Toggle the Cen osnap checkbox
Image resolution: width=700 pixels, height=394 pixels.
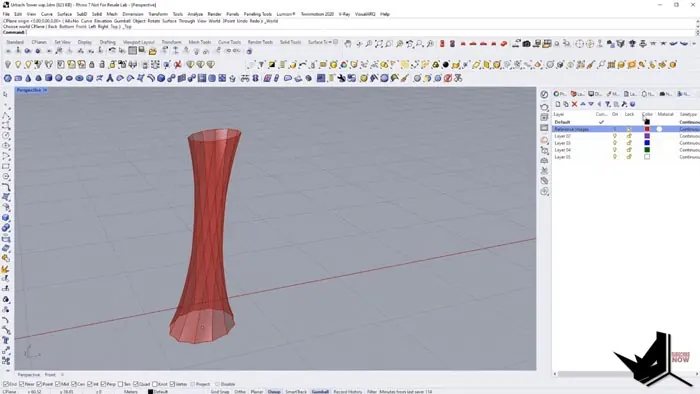click(74, 384)
